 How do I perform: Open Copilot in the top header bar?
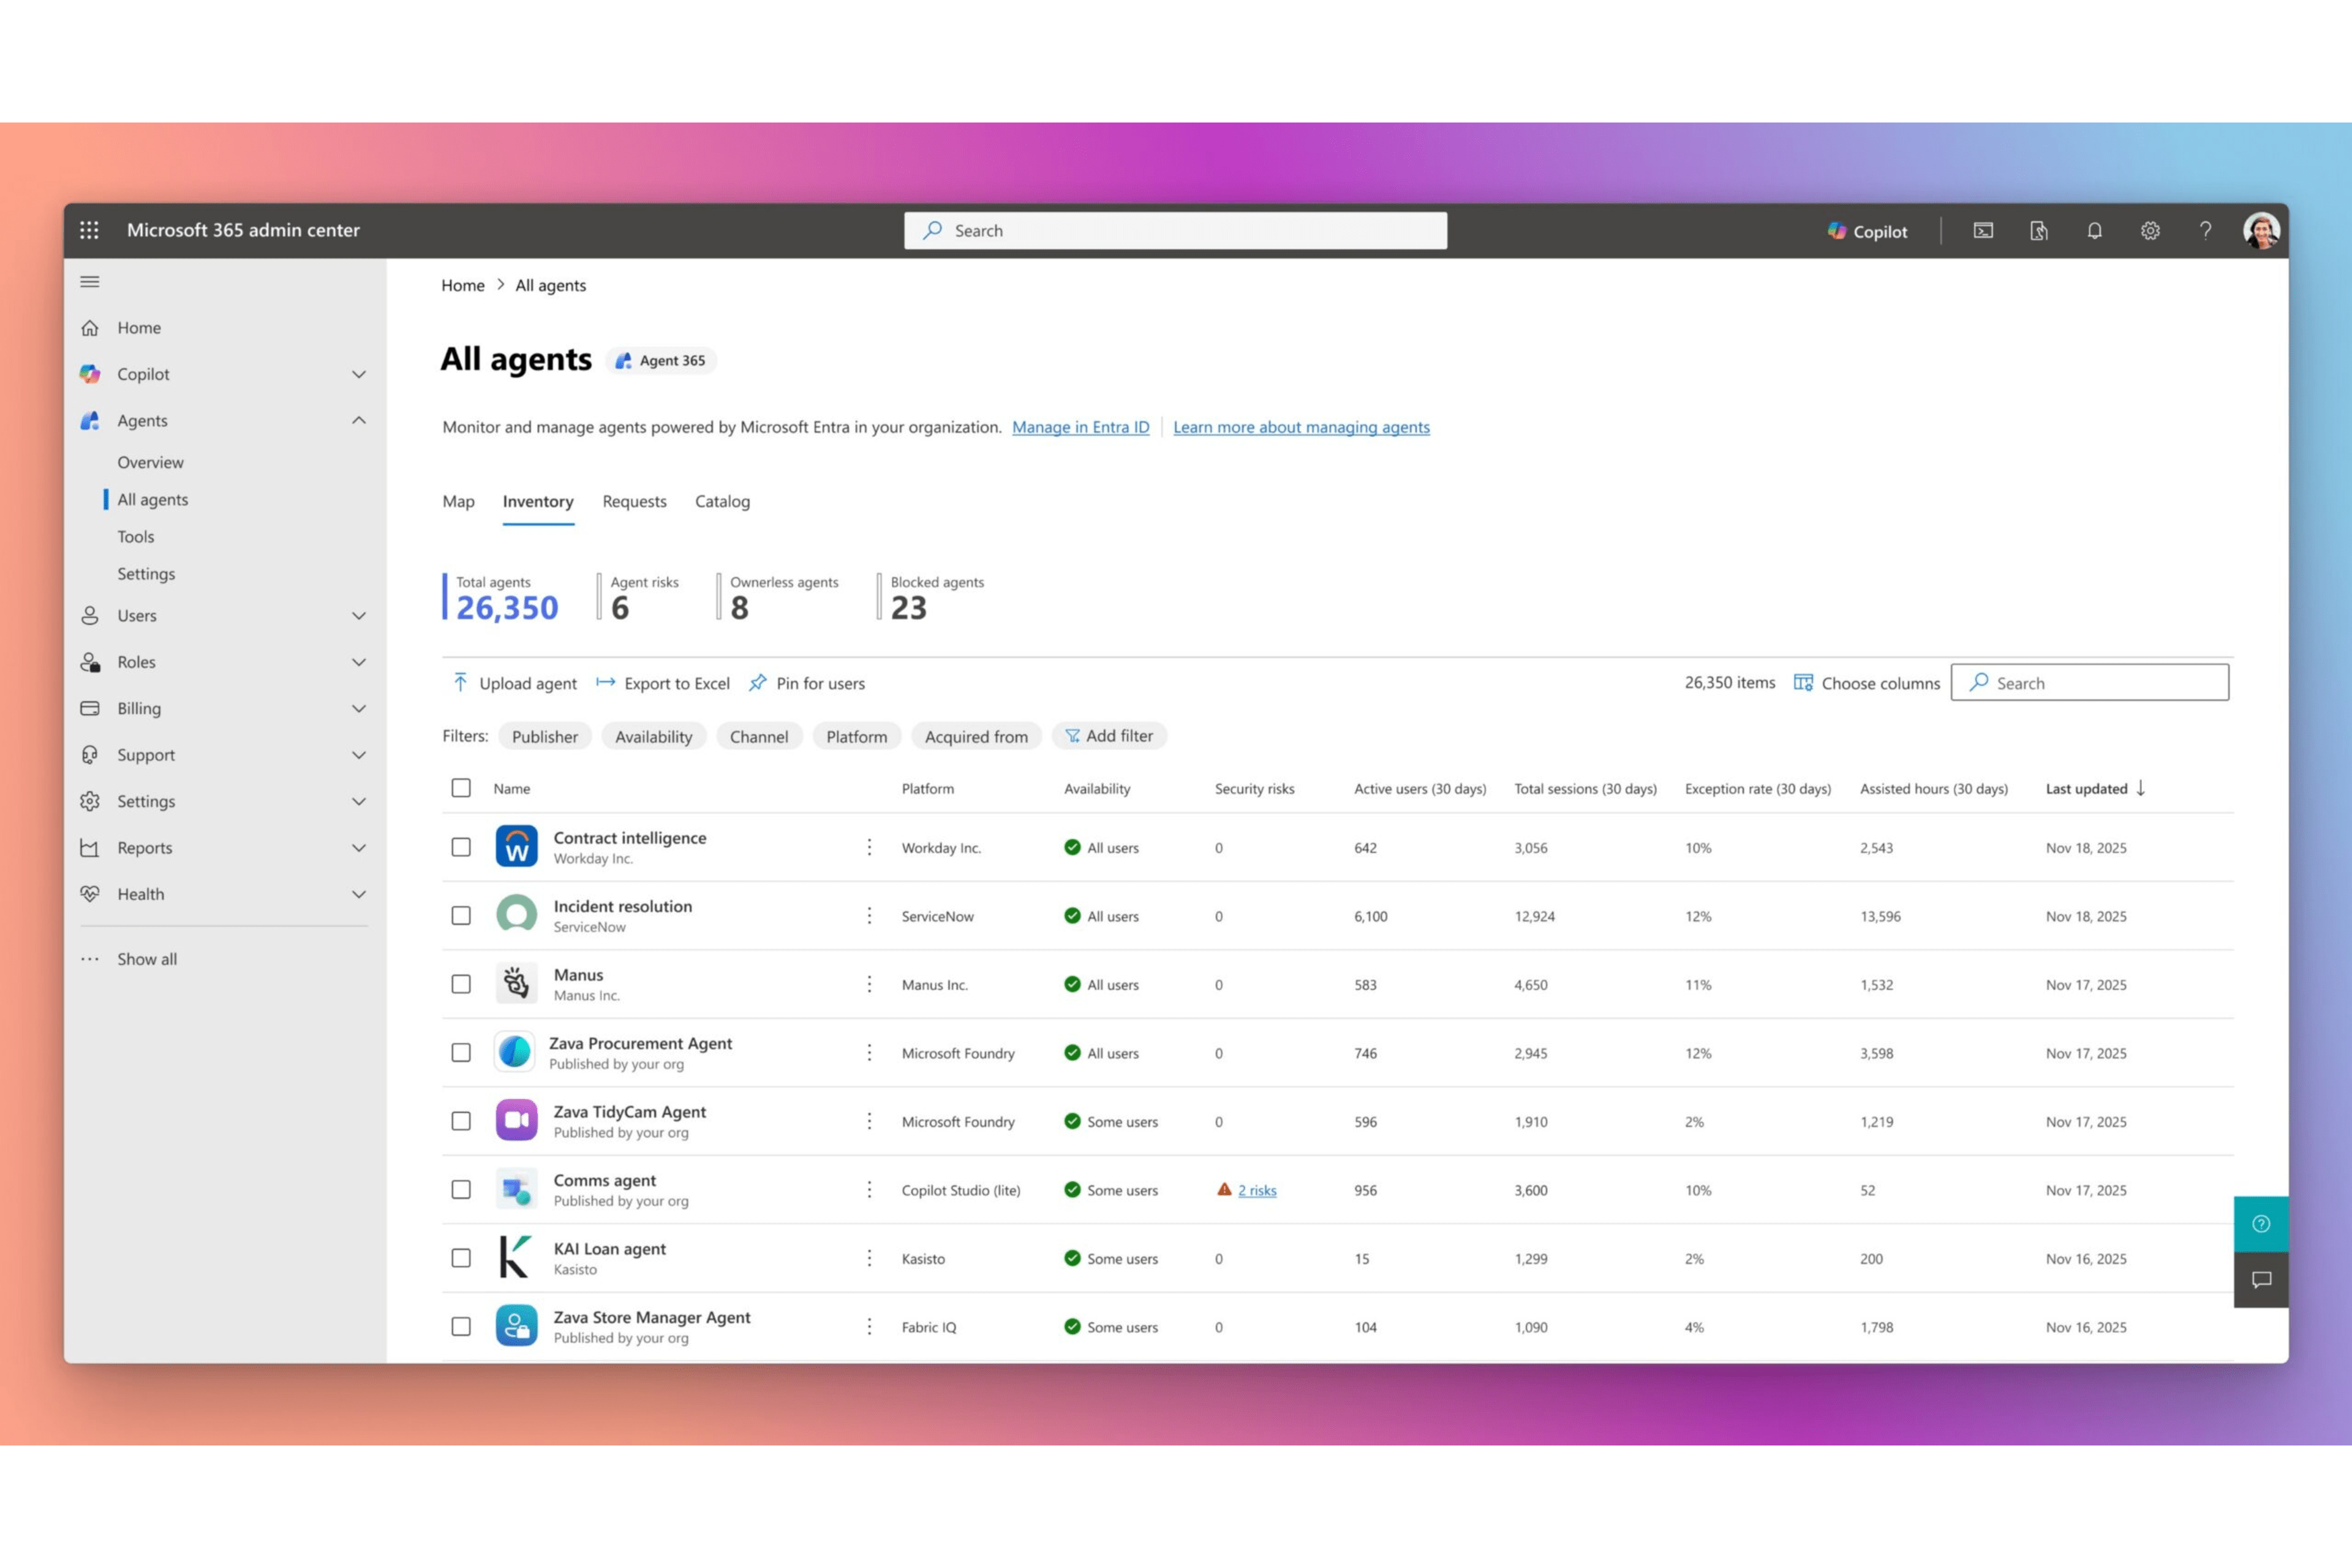click(1867, 231)
